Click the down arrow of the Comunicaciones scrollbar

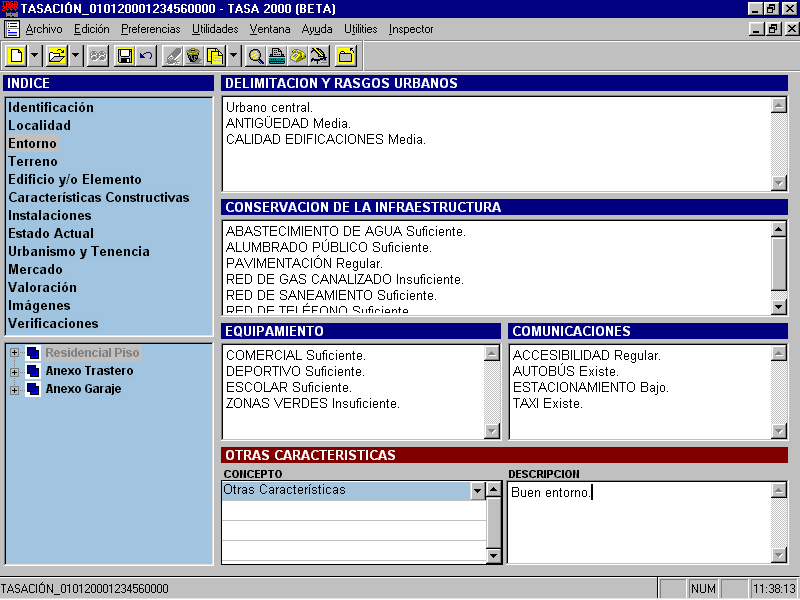779,431
